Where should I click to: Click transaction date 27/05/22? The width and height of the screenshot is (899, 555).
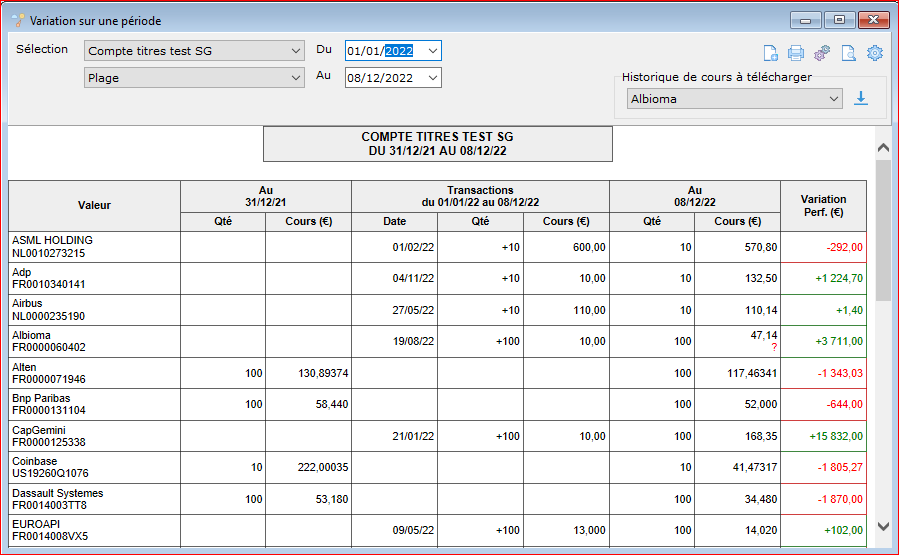coord(413,310)
